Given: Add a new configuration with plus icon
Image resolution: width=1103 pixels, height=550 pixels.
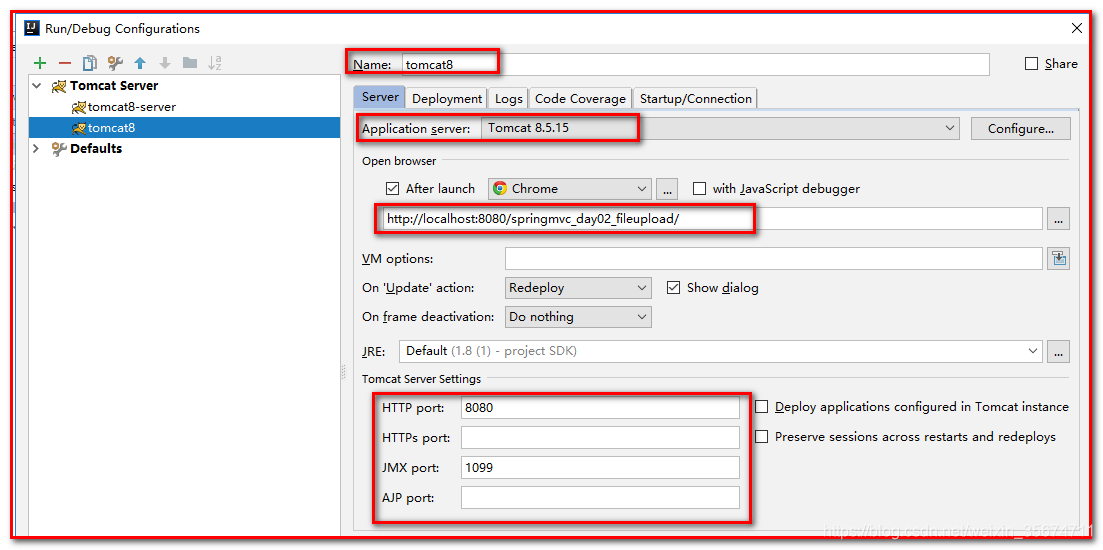Looking at the screenshot, I should click(40, 63).
